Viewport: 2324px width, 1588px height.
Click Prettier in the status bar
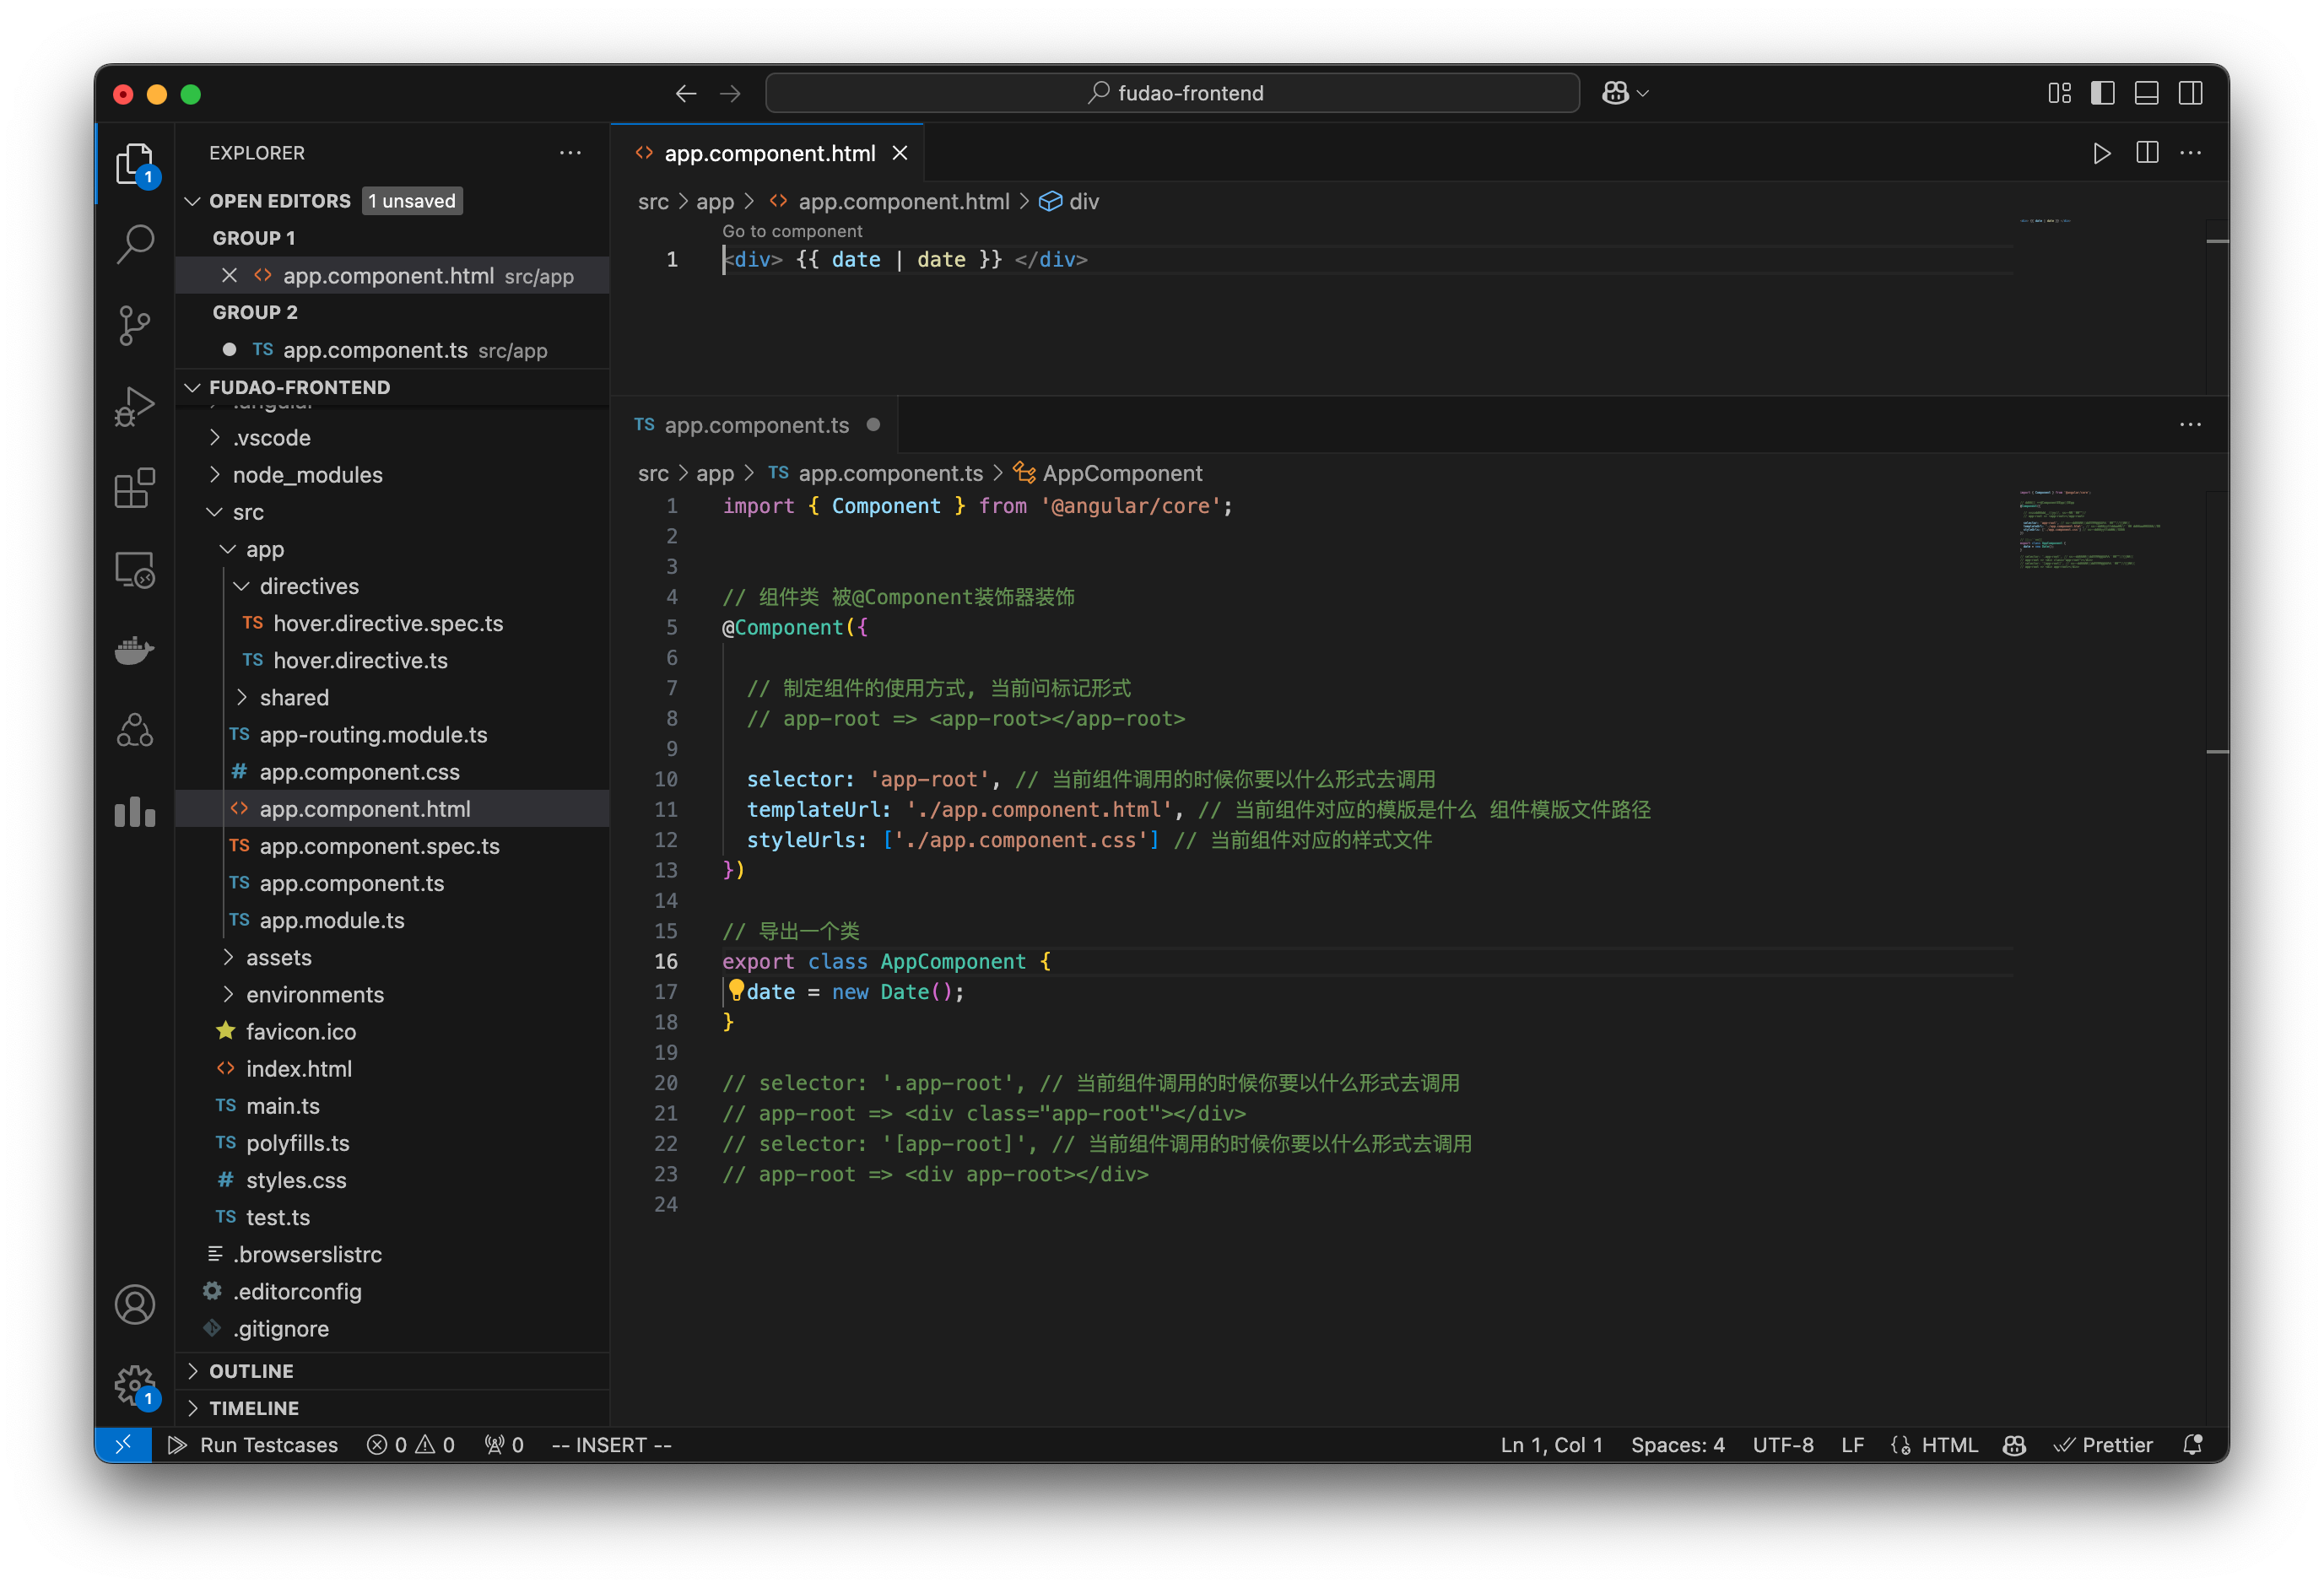coord(2104,1445)
